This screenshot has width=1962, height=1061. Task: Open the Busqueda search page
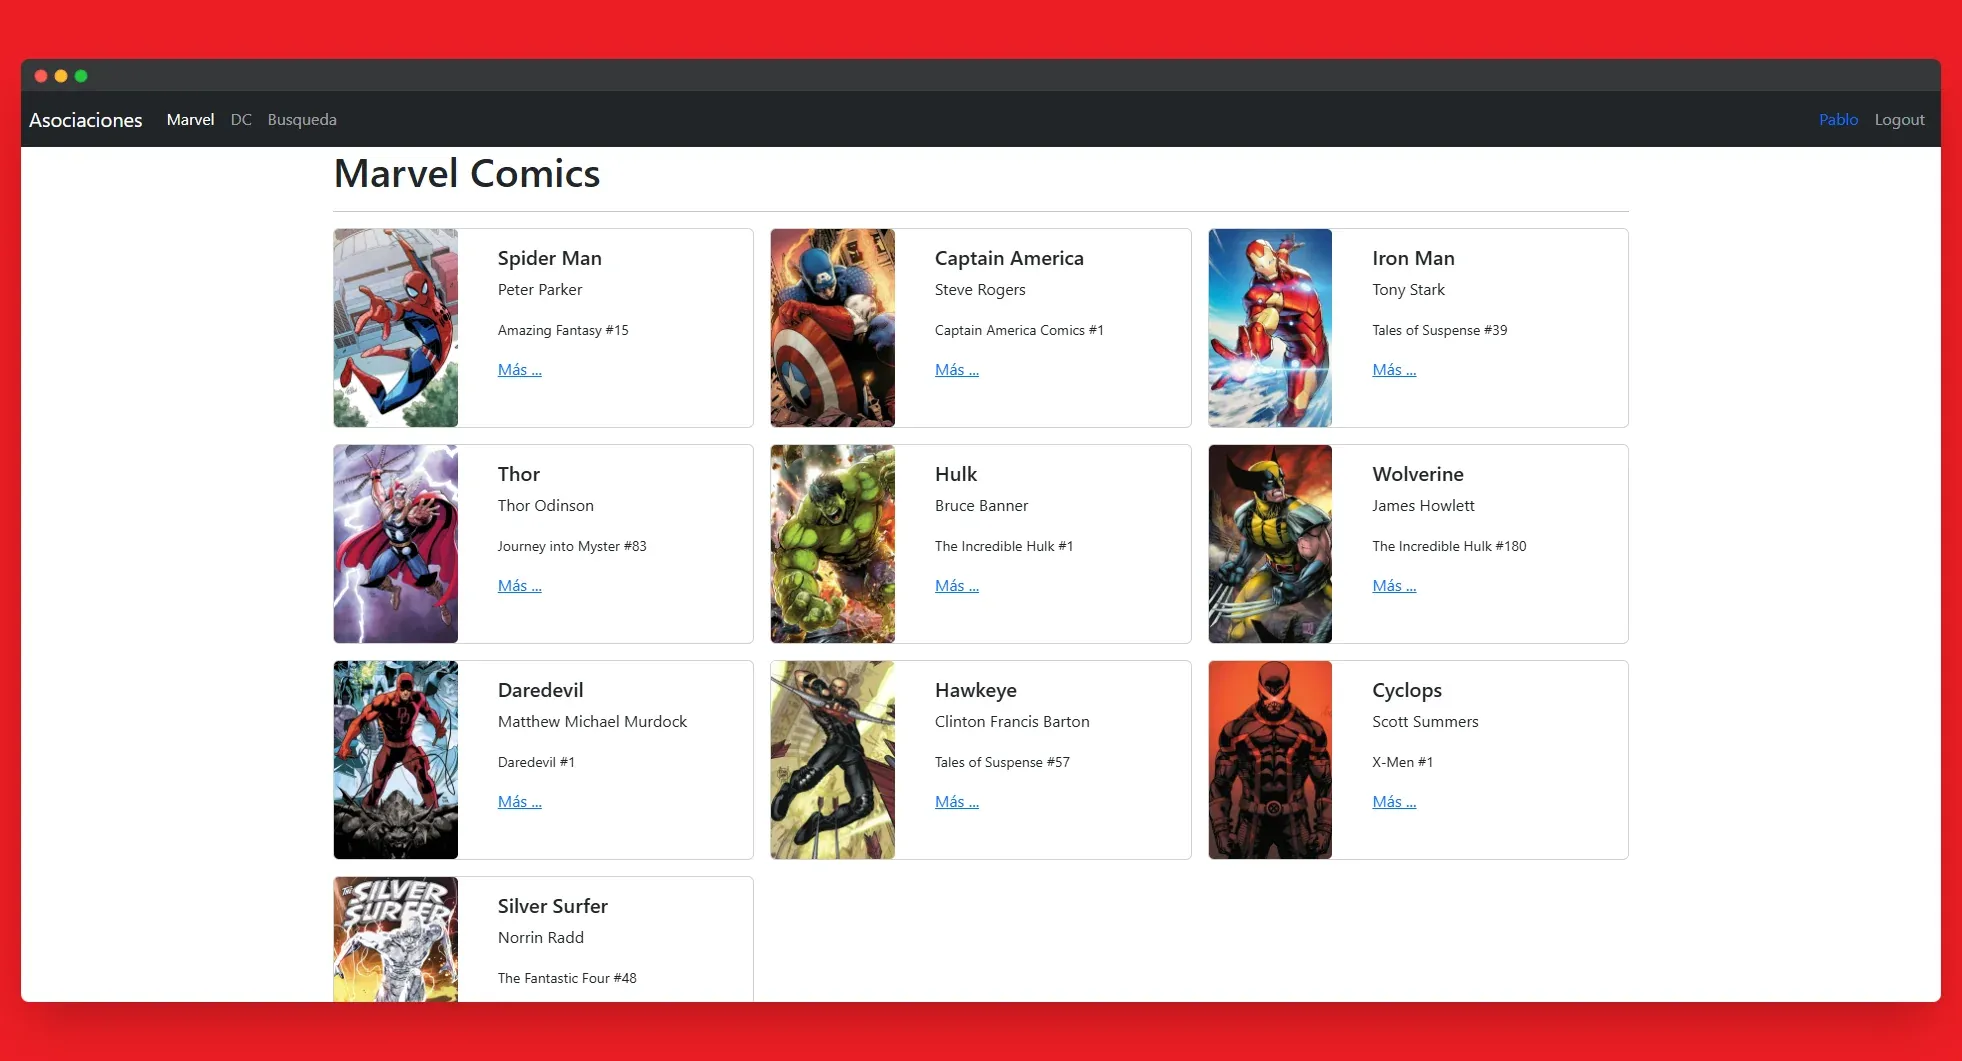pyautogui.click(x=302, y=120)
